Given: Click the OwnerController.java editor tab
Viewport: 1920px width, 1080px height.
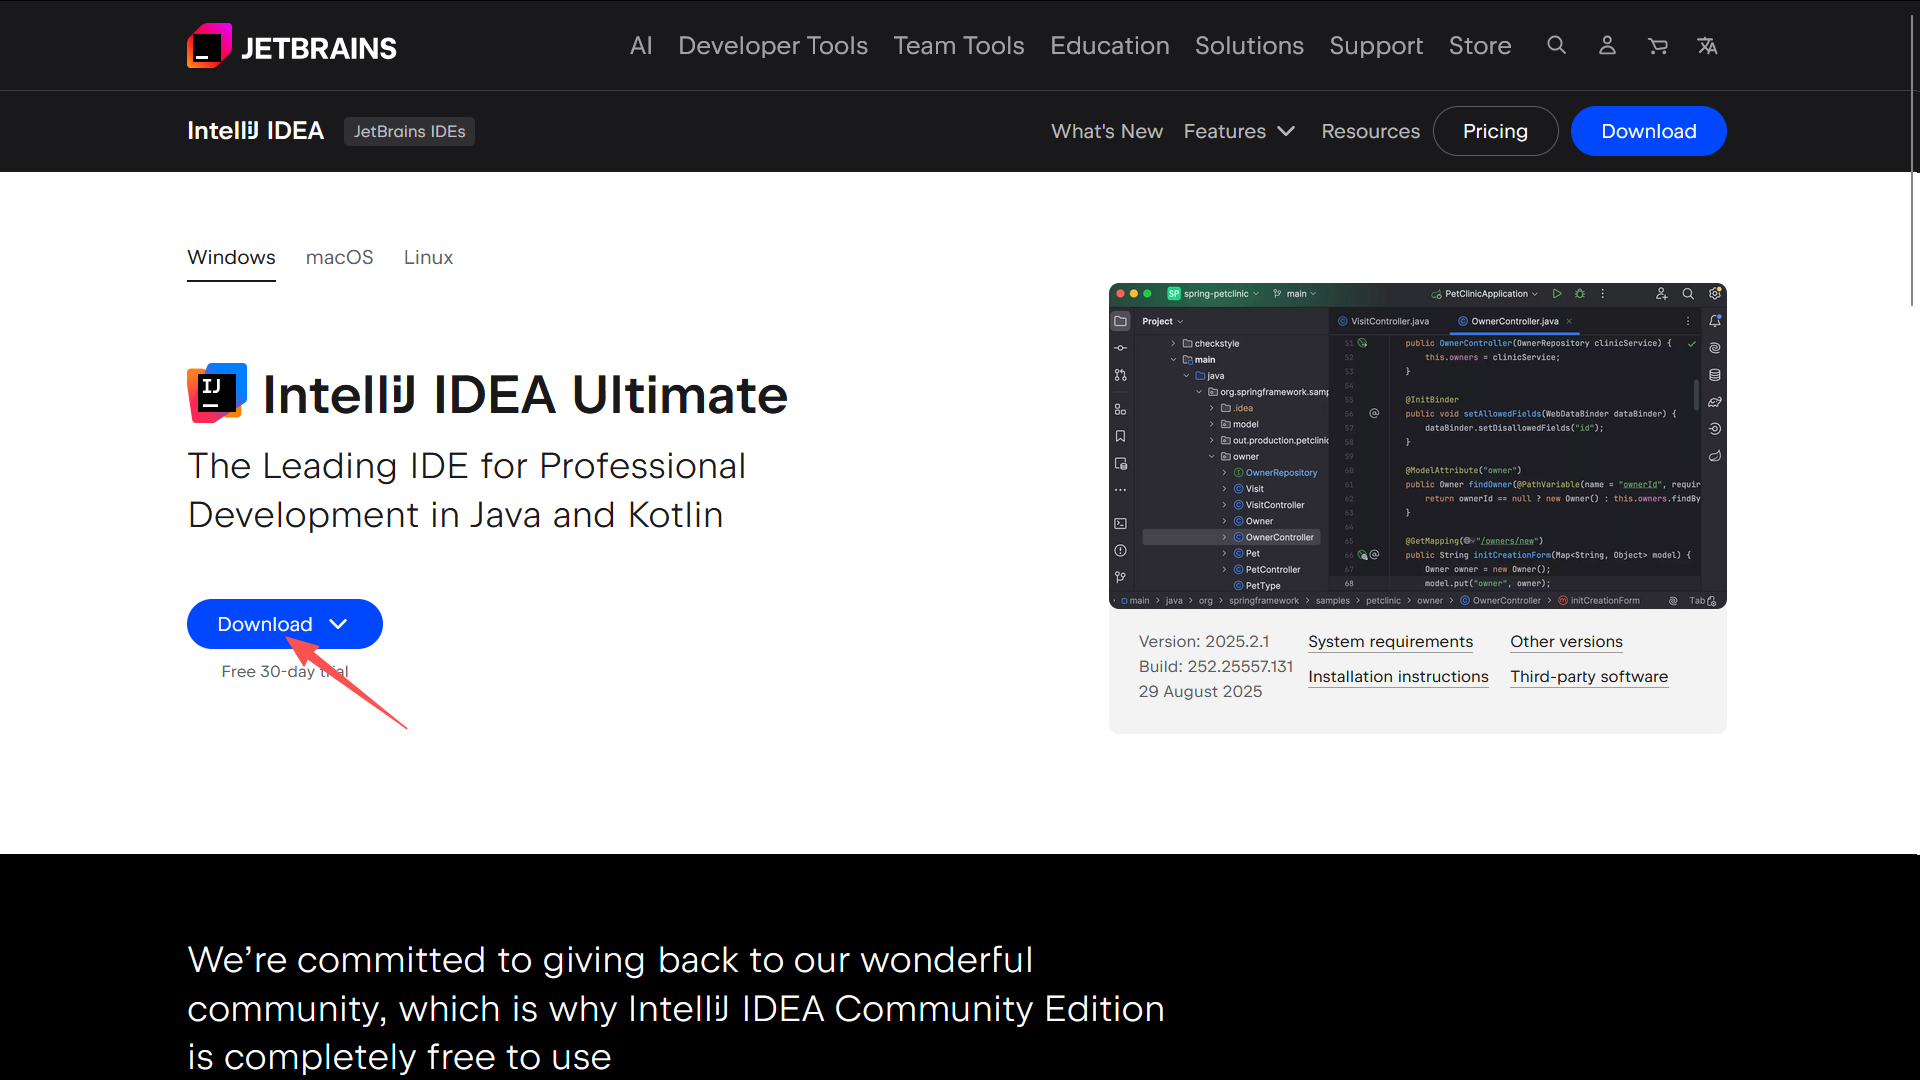Looking at the screenshot, I should 1515,321.
